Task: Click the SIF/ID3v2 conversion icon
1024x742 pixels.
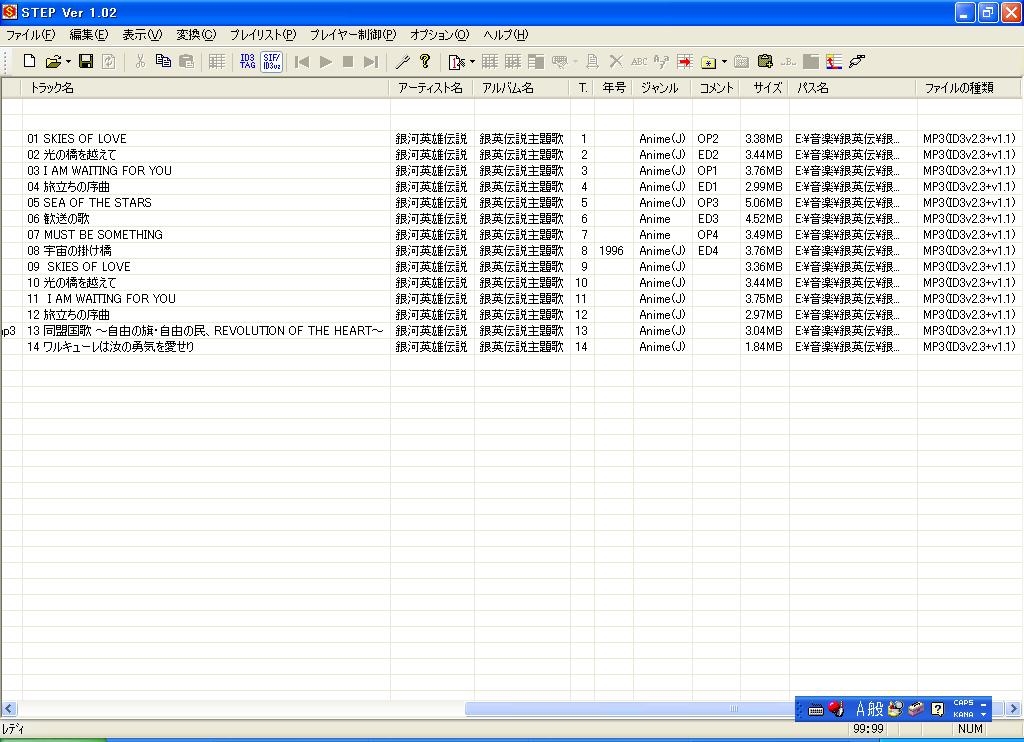Action: (x=271, y=62)
